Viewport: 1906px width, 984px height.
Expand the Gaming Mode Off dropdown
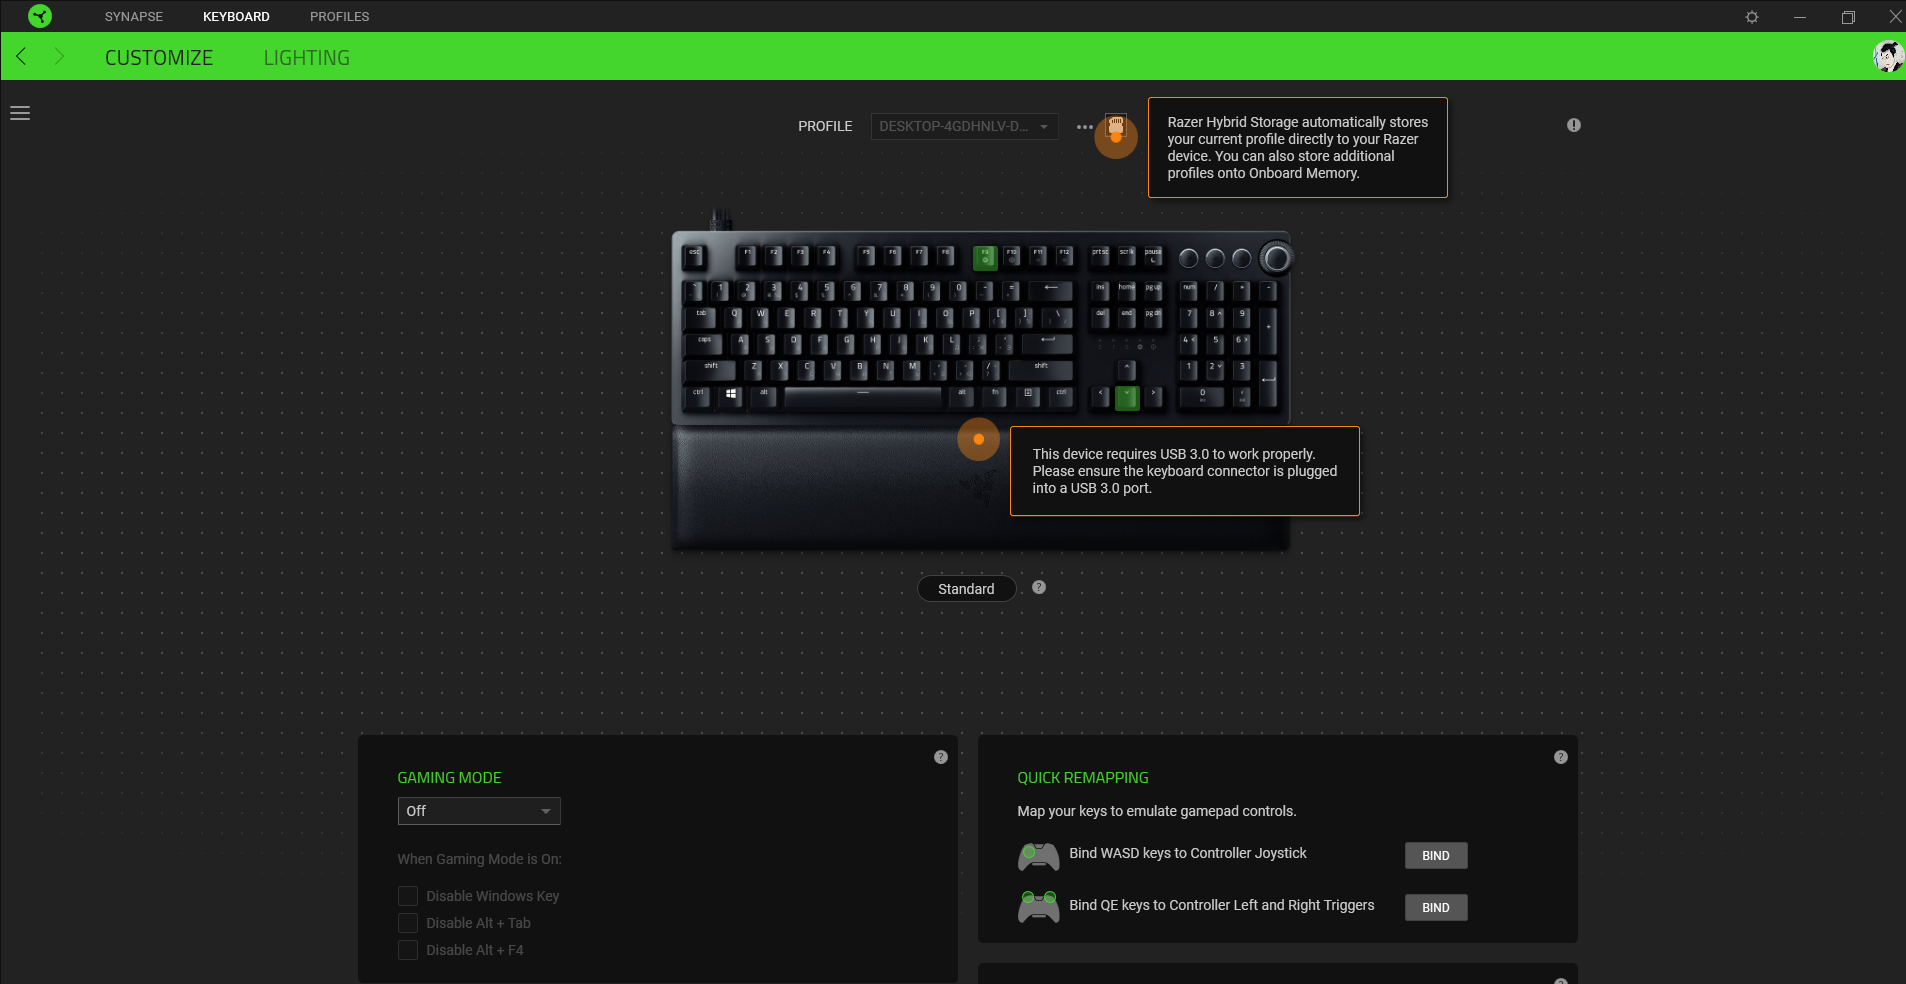point(479,811)
